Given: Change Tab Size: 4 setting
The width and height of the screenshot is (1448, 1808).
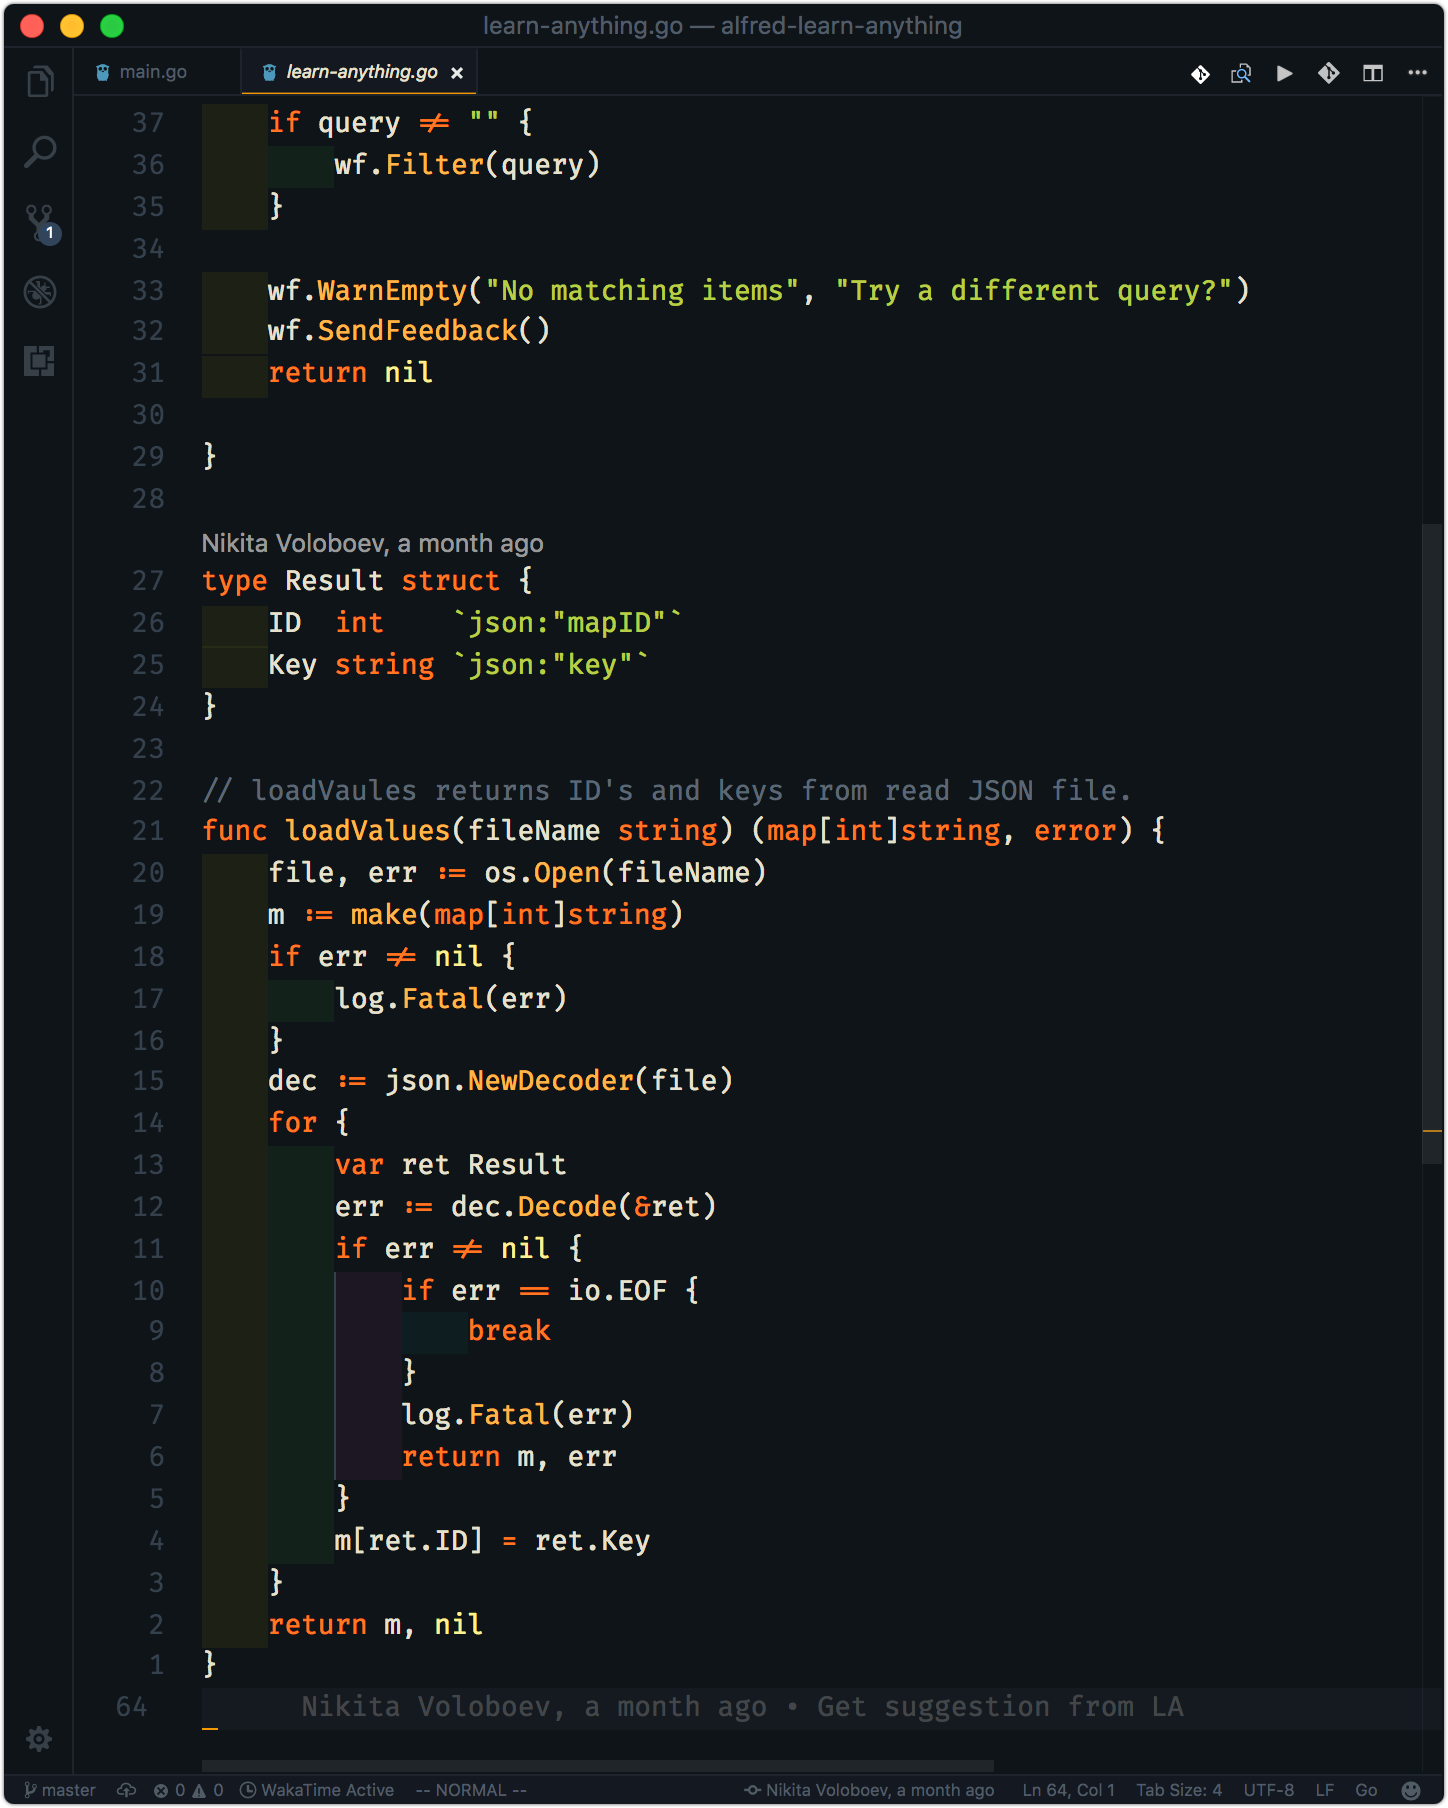Looking at the screenshot, I should [1179, 1790].
